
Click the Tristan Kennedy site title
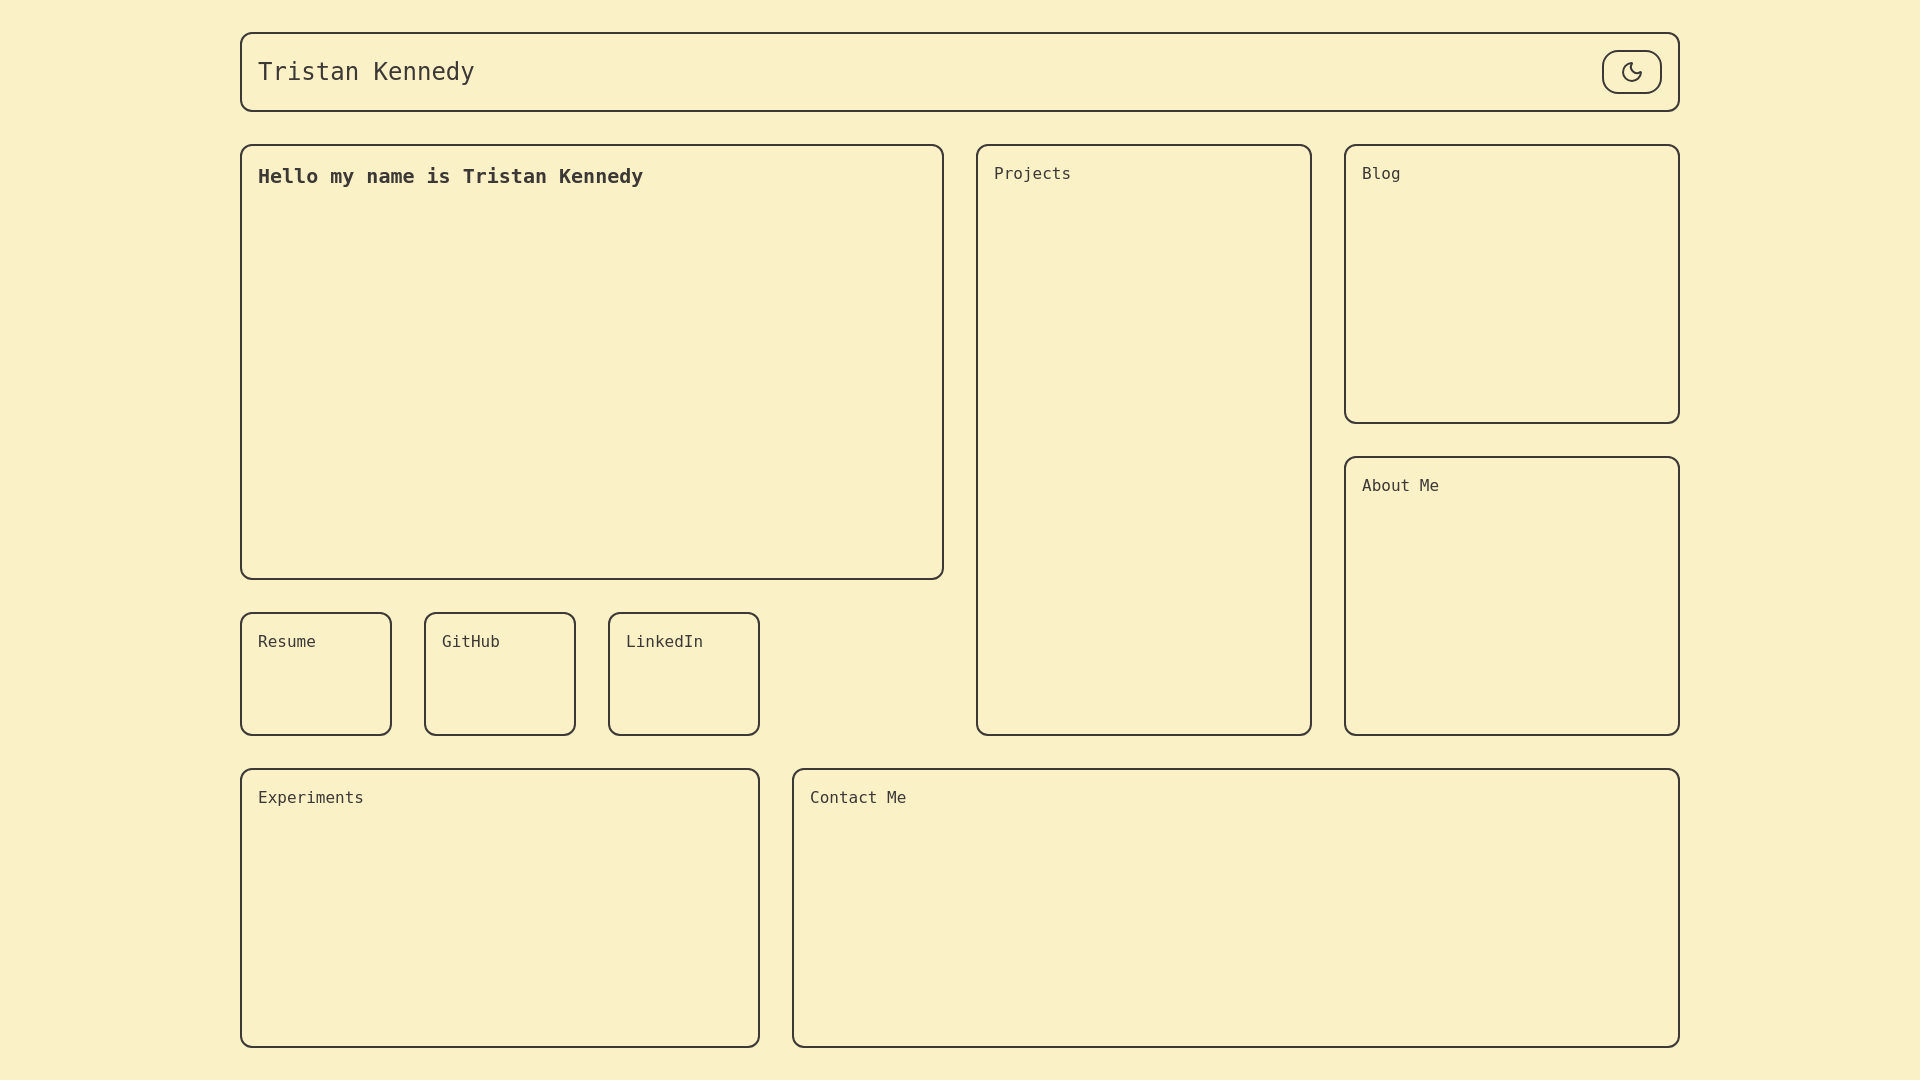coord(366,72)
